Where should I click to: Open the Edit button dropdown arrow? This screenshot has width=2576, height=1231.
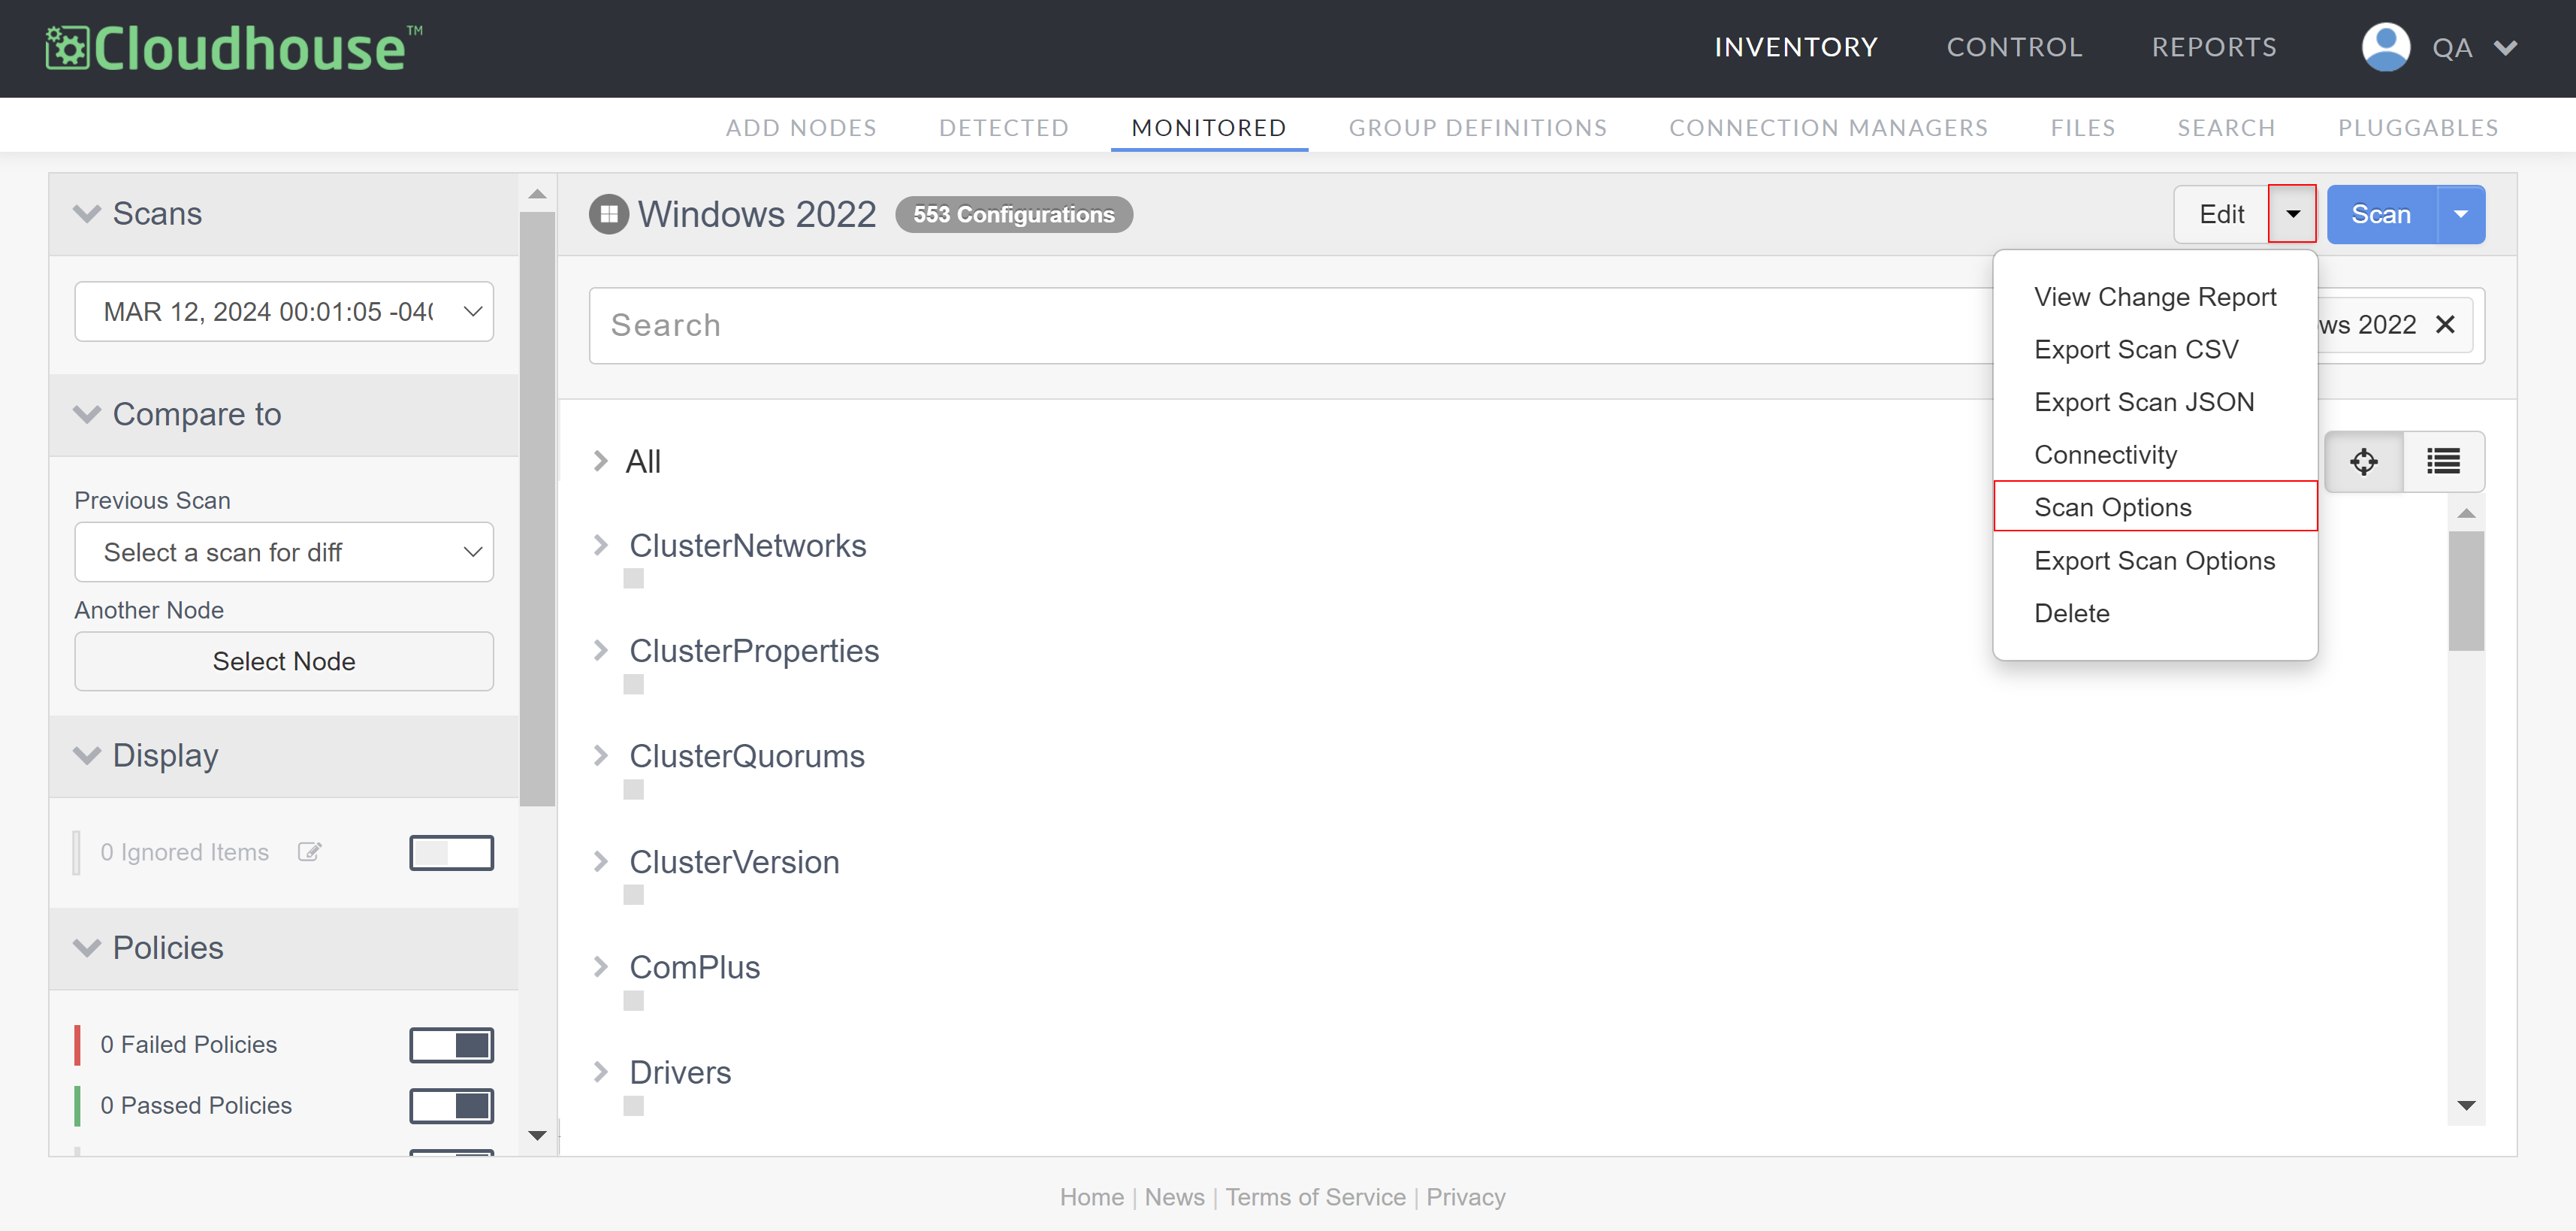coord(2292,214)
